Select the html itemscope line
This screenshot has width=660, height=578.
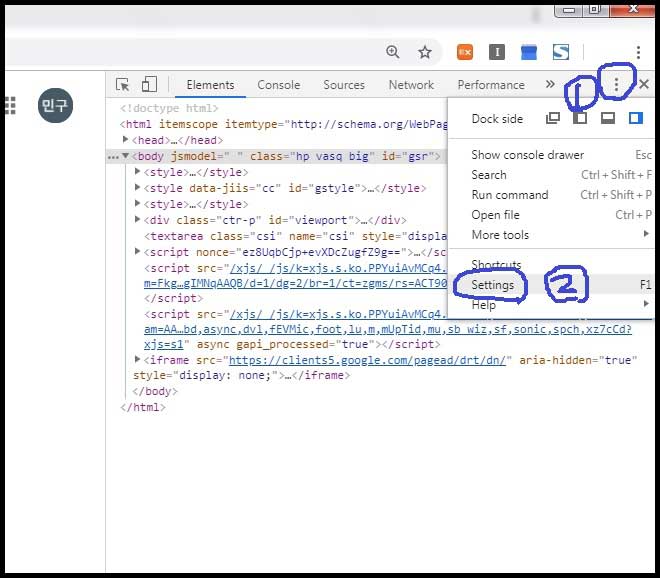click(x=283, y=124)
